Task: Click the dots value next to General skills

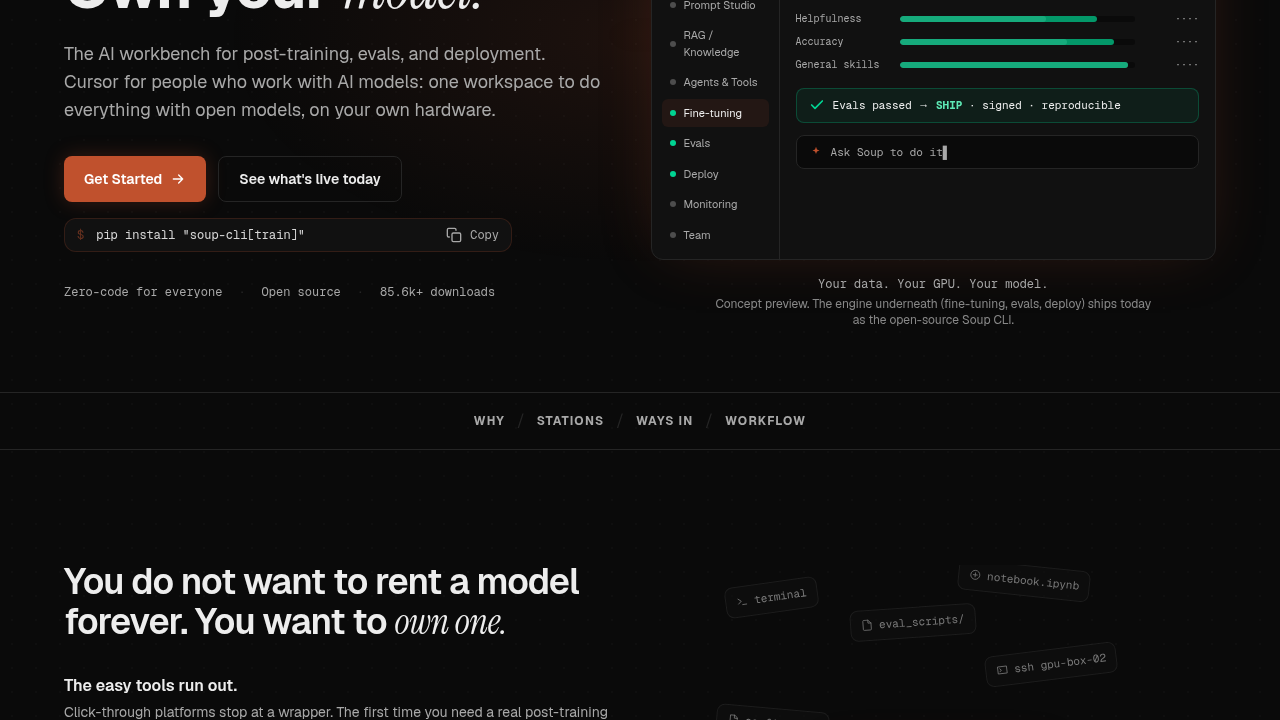Action: 1187,65
